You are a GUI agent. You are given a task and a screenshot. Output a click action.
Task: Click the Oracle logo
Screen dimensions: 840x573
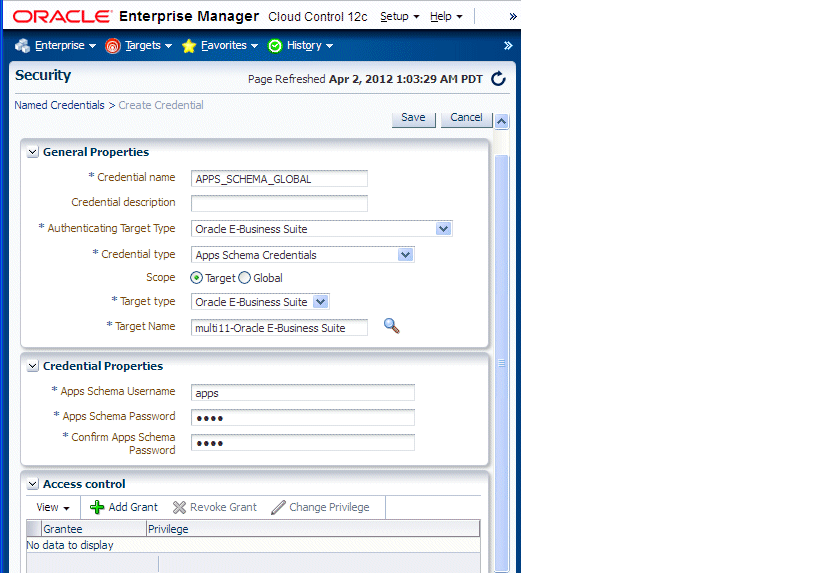tap(62, 17)
